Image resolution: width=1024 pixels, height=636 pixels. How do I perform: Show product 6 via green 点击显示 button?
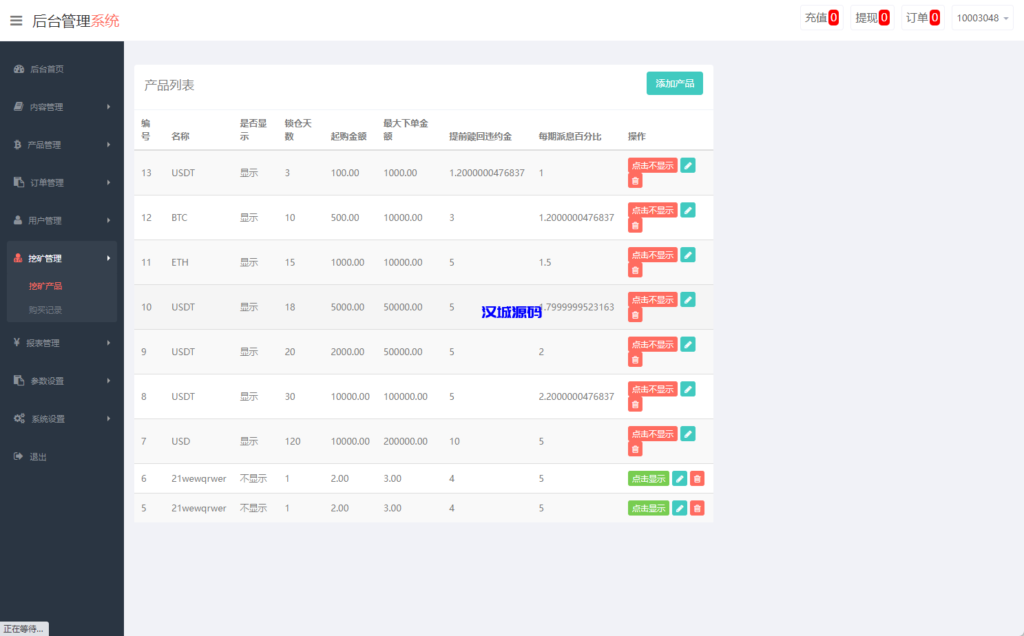click(648, 479)
